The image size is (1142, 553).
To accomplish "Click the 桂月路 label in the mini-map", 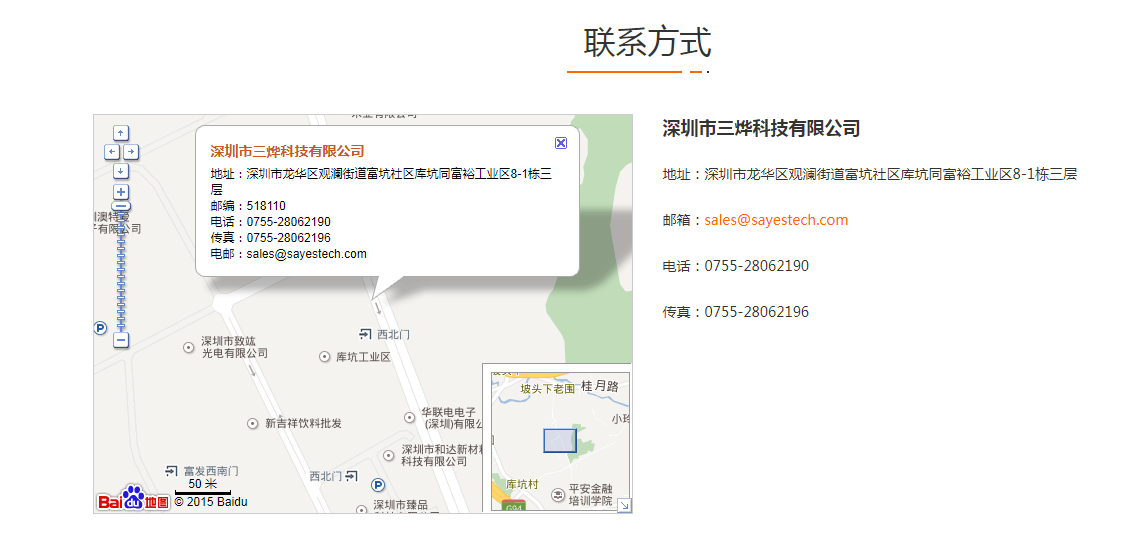I will (599, 386).
